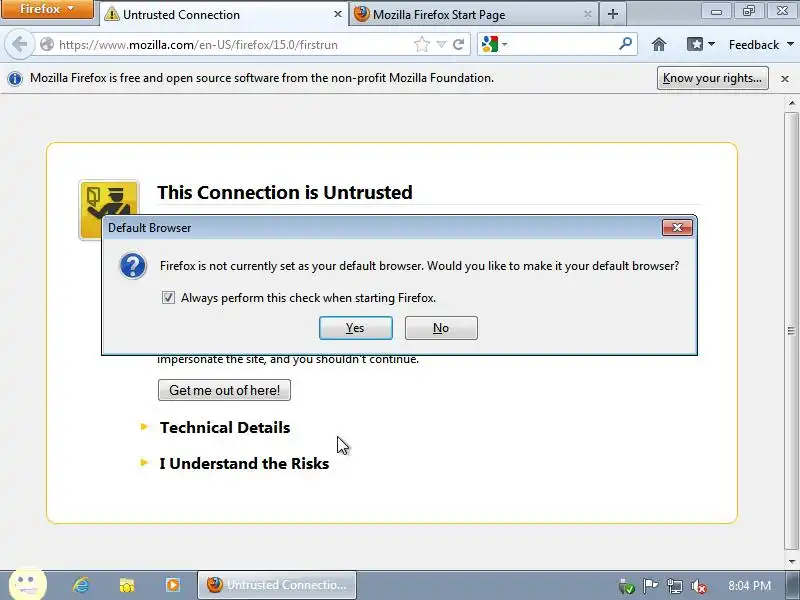Click scrollbar down arrow
This screenshot has width=800, height=600.
[x=791, y=561]
